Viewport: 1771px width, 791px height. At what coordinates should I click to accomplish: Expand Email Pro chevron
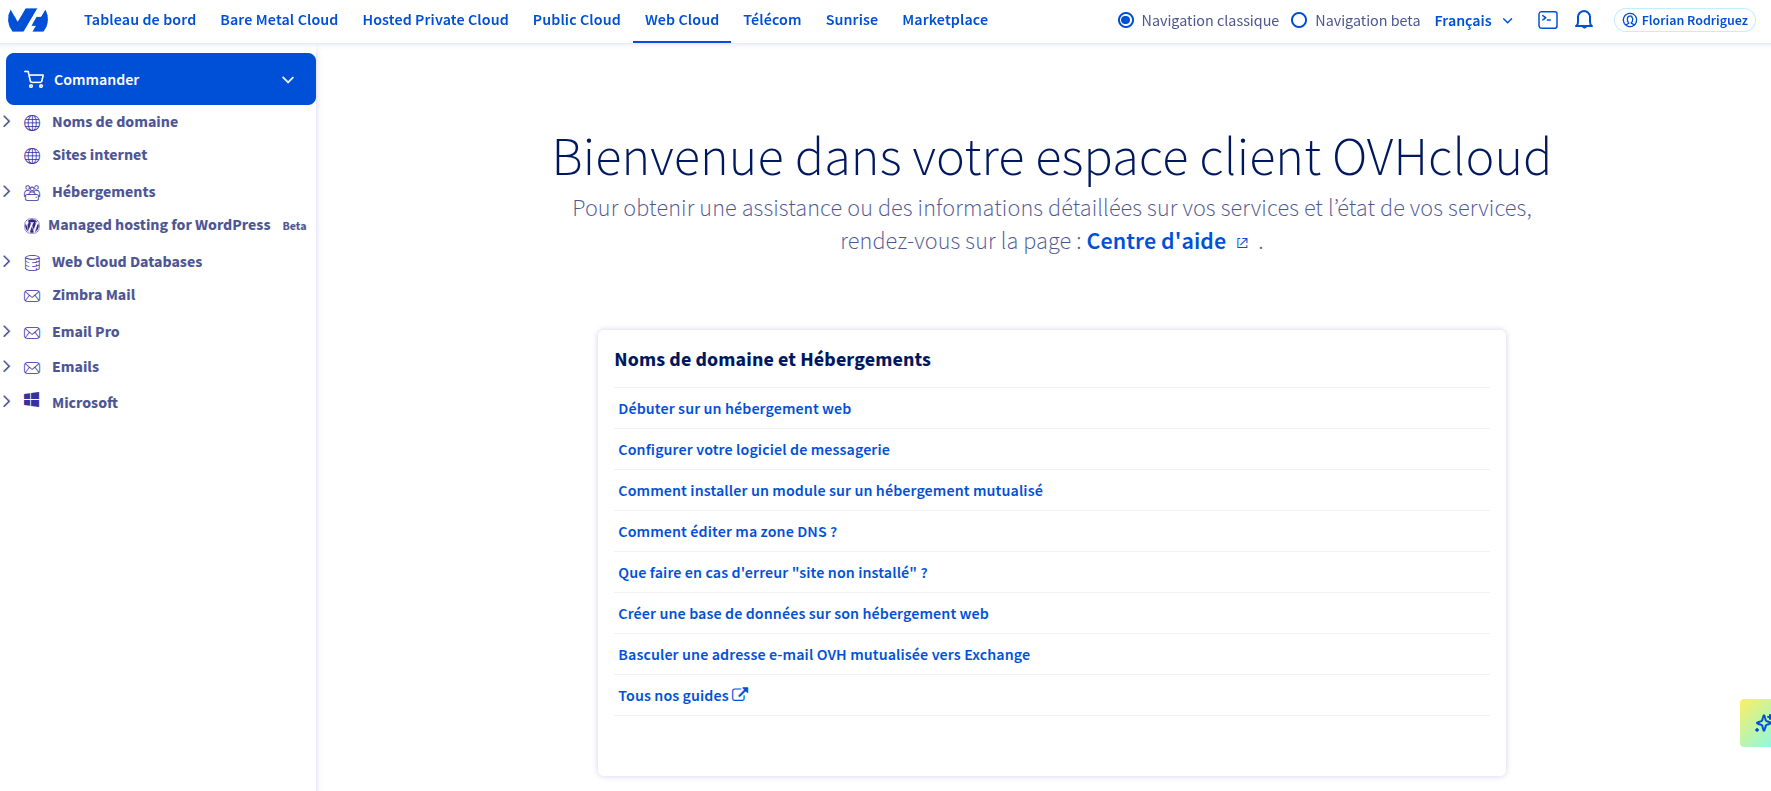pyautogui.click(x=7, y=331)
